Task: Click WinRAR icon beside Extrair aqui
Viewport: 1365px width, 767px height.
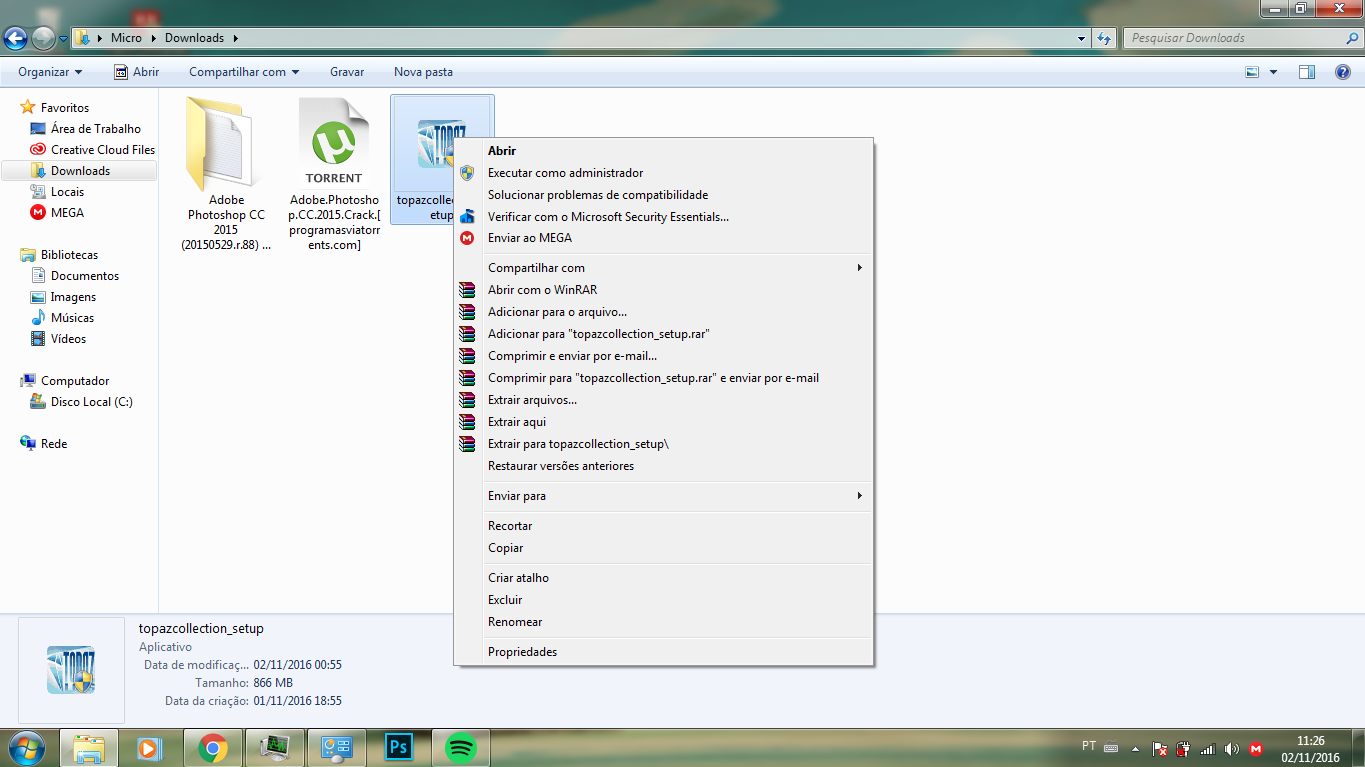Action: [x=467, y=422]
